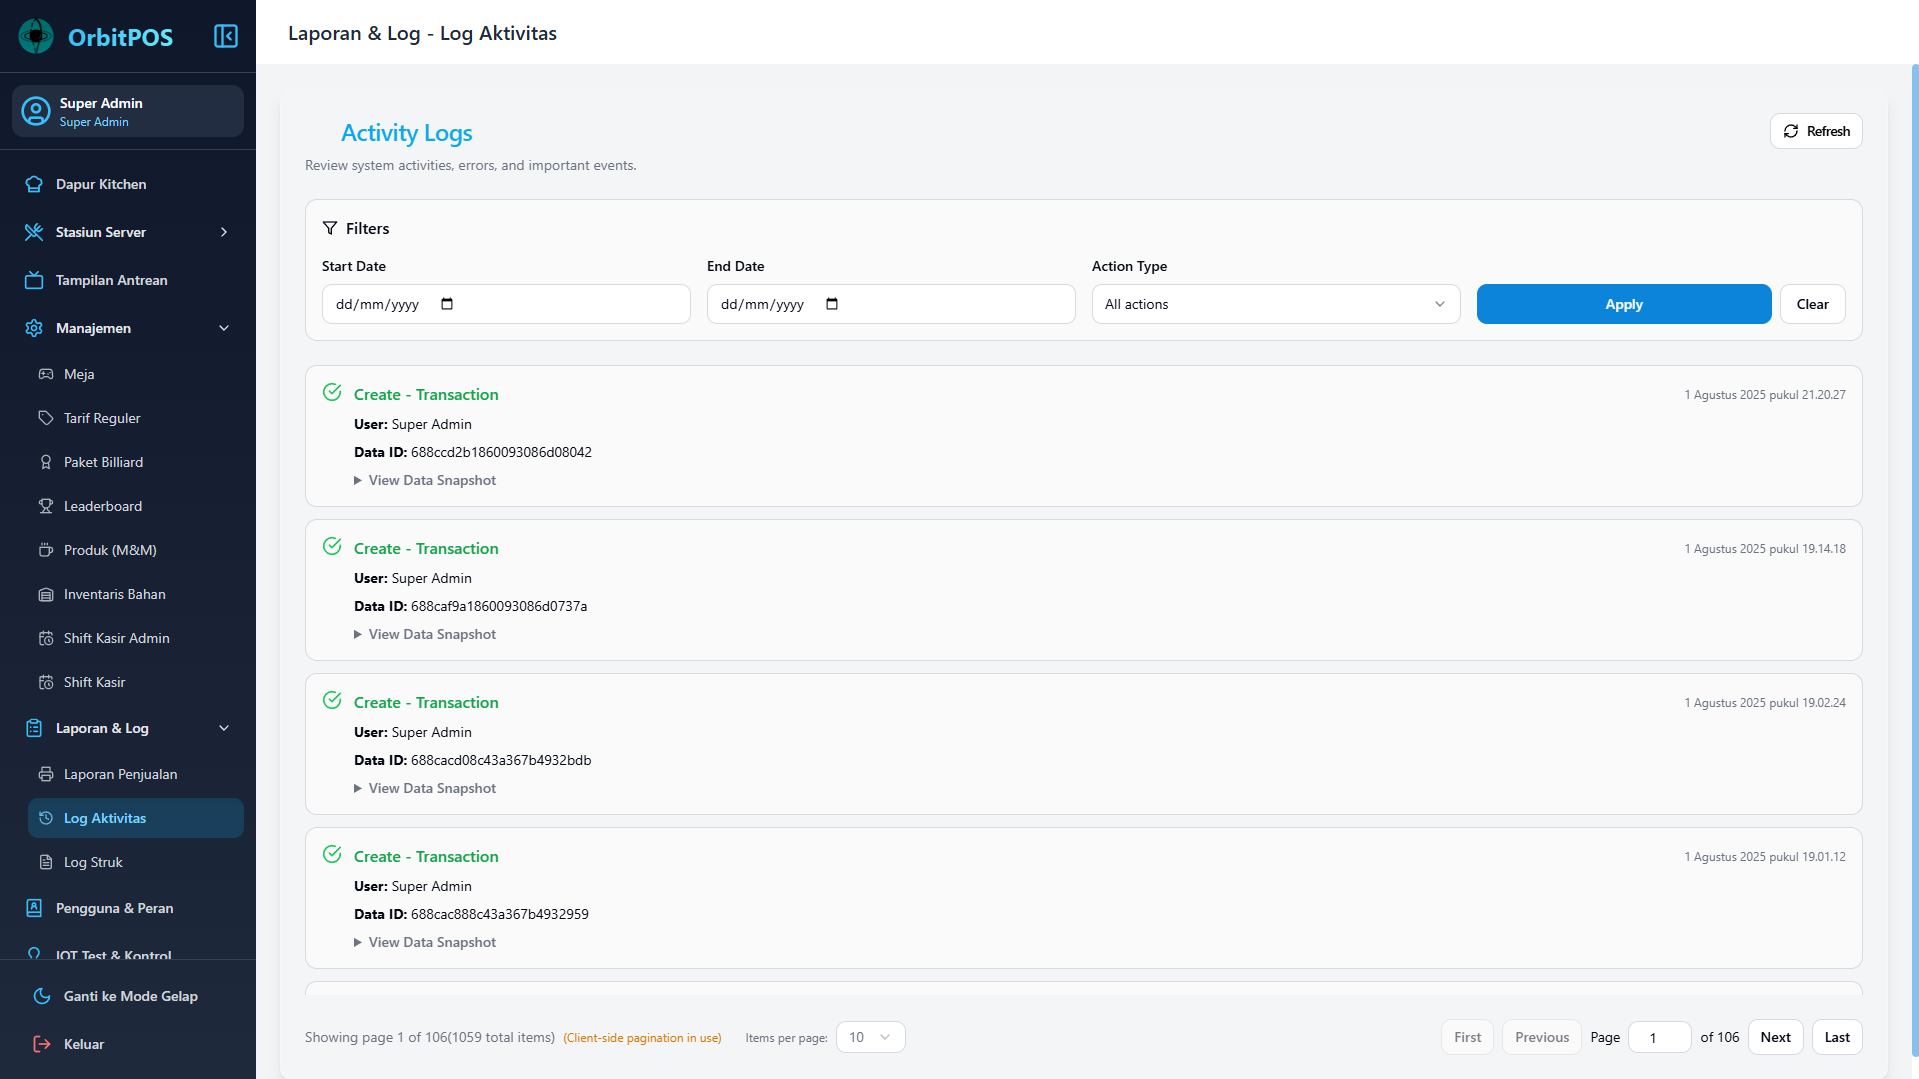Click the Apply filter button
This screenshot has width=1919, height=1079.
[1623, 304]
